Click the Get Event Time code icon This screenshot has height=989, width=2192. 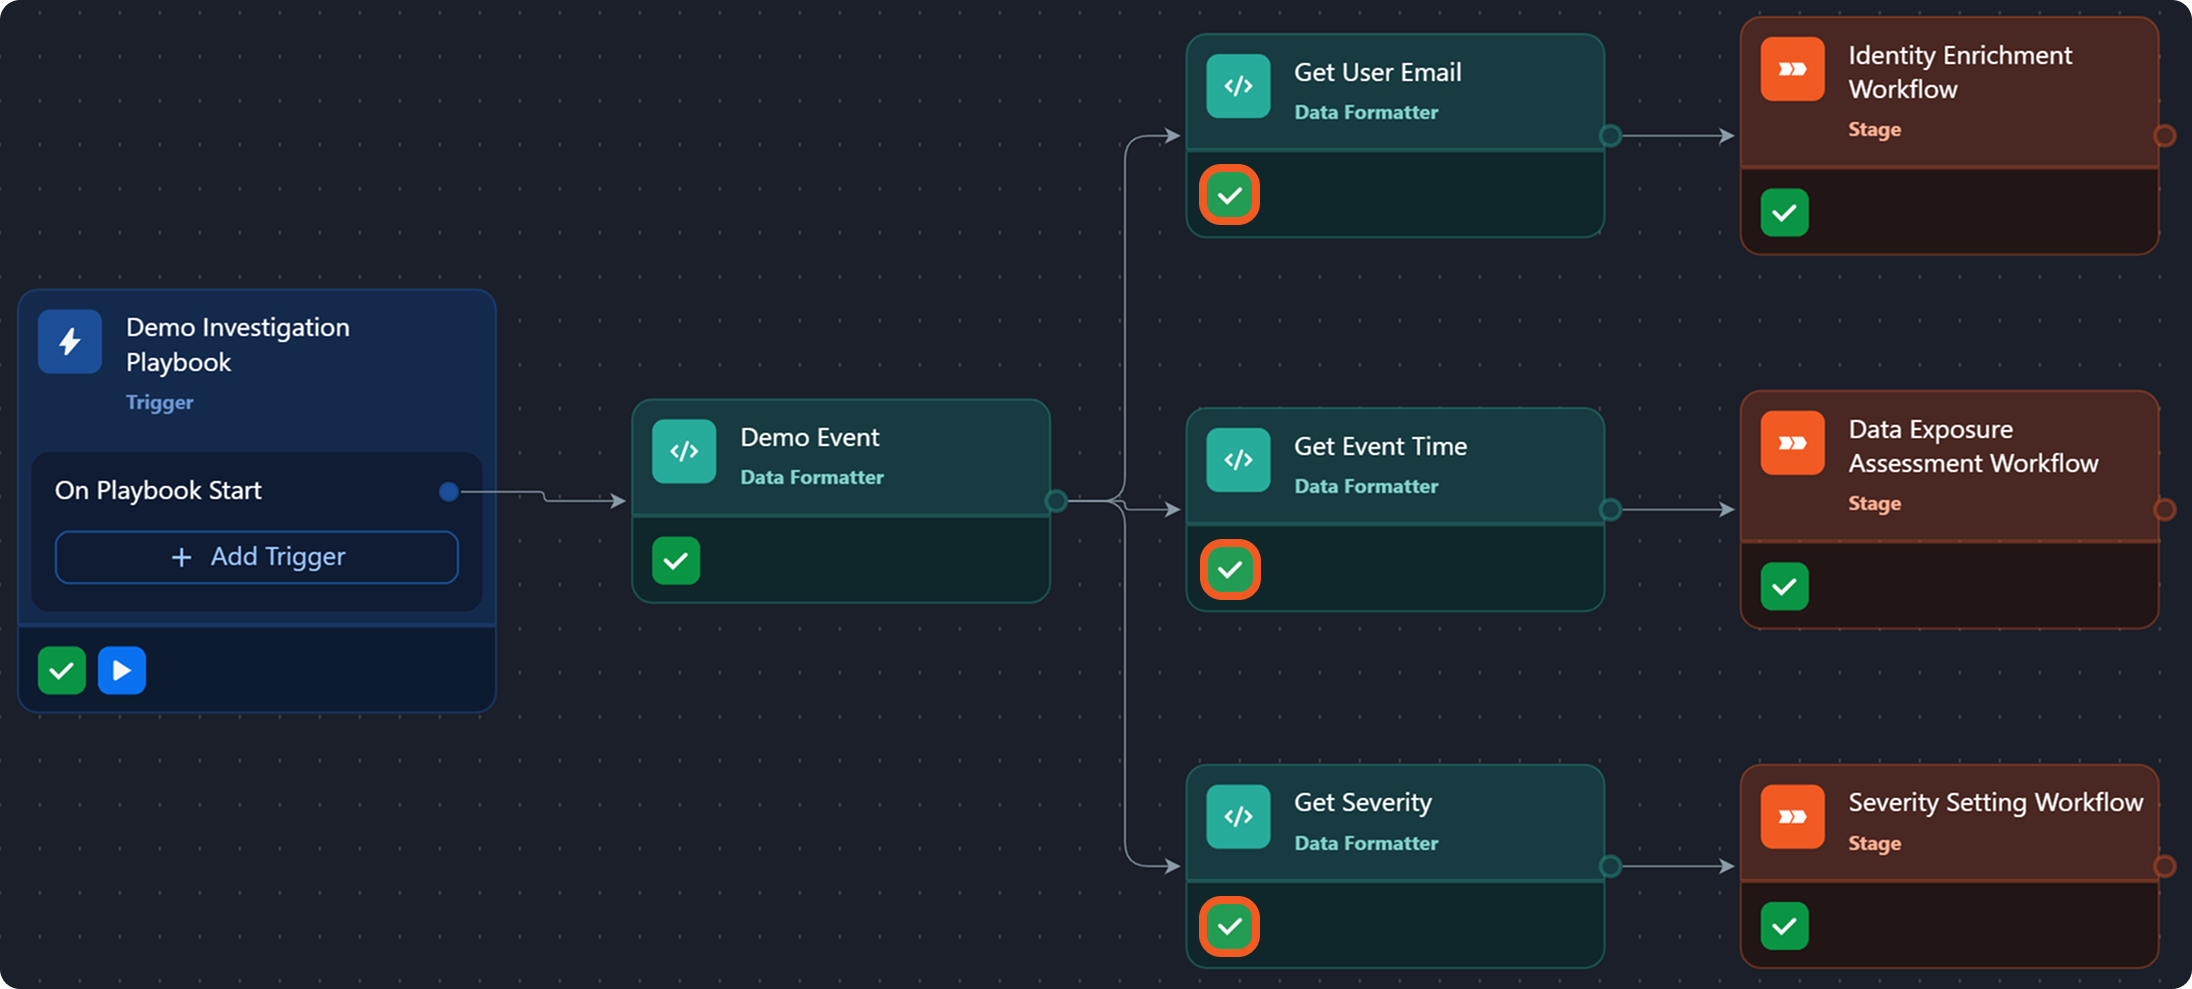pos(1238,460)
